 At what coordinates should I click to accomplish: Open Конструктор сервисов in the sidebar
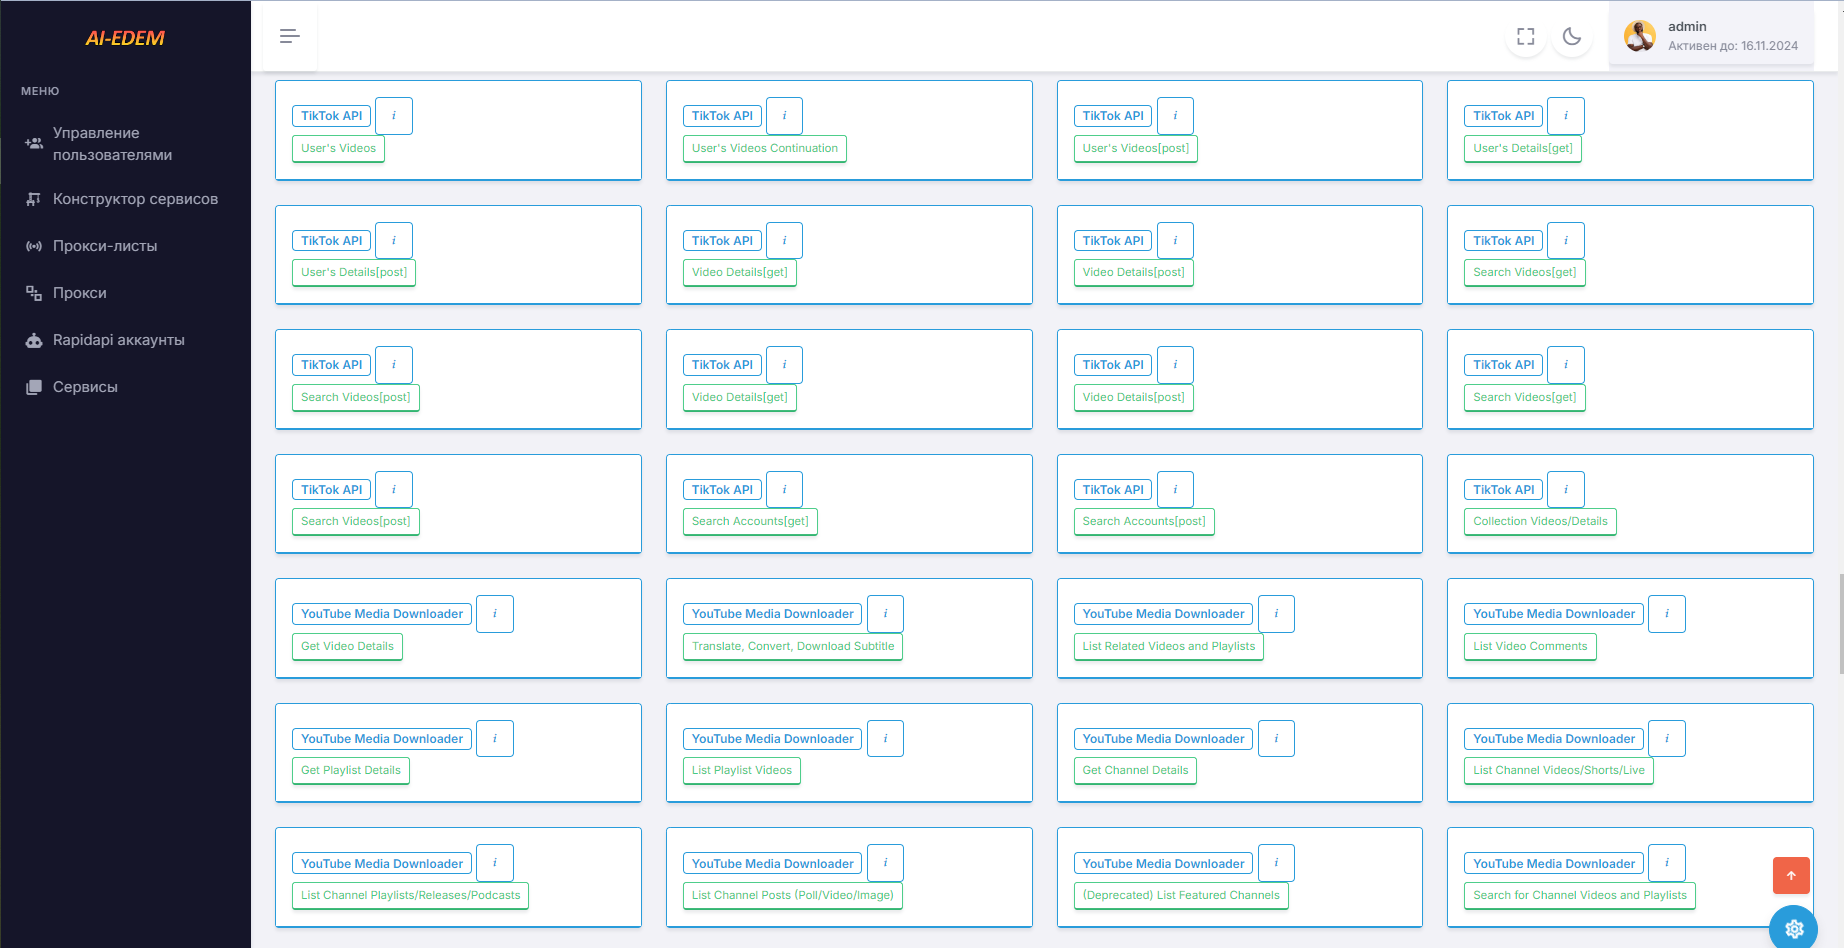(x=125, y=199)
